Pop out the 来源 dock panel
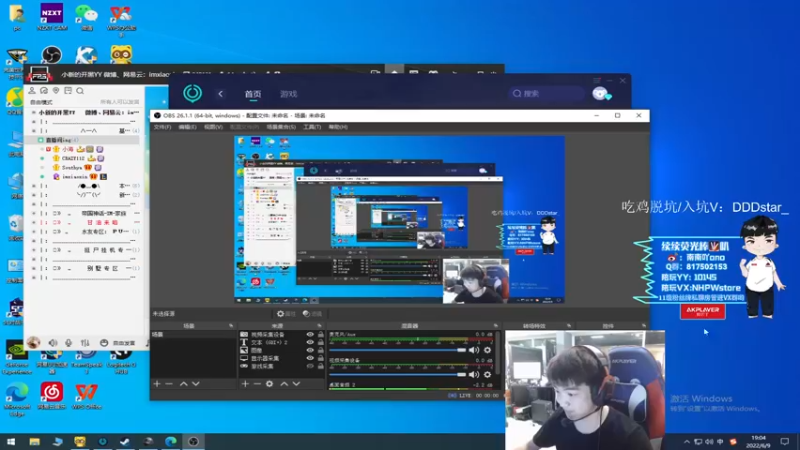 coord(319,326)
